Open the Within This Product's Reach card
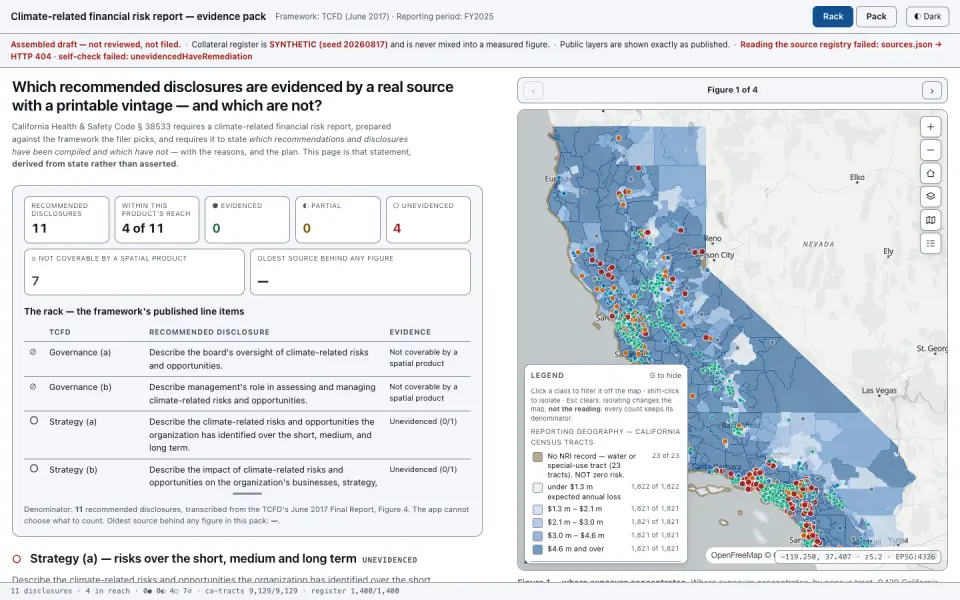This screenshot has width=960, height=600. [x=157, y=219]
